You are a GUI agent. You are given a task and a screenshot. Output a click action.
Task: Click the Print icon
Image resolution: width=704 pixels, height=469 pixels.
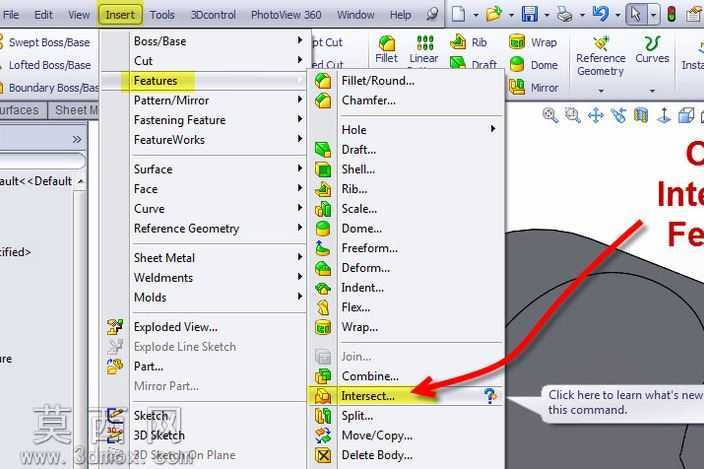click(x=564, y=14)
